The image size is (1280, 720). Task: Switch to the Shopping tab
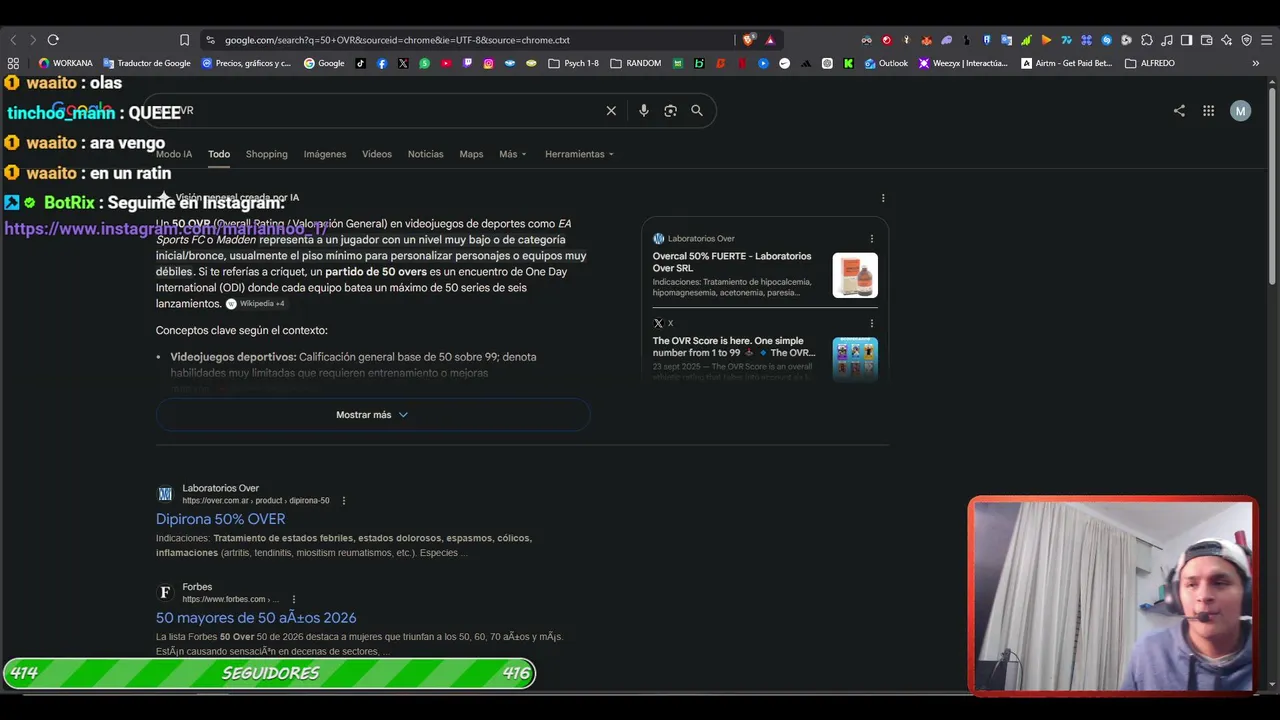(x=267, y=154)
